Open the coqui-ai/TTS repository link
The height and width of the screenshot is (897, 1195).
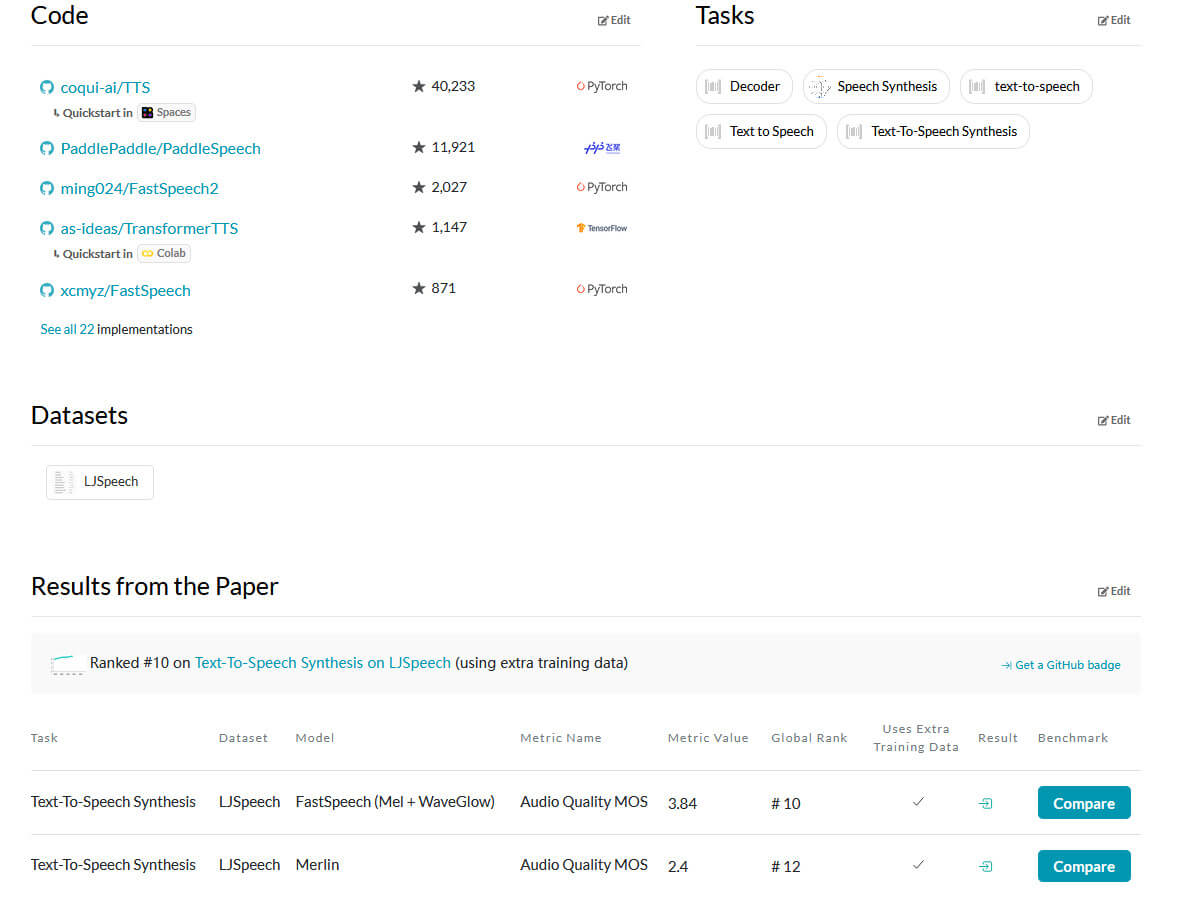coord(105,88)
